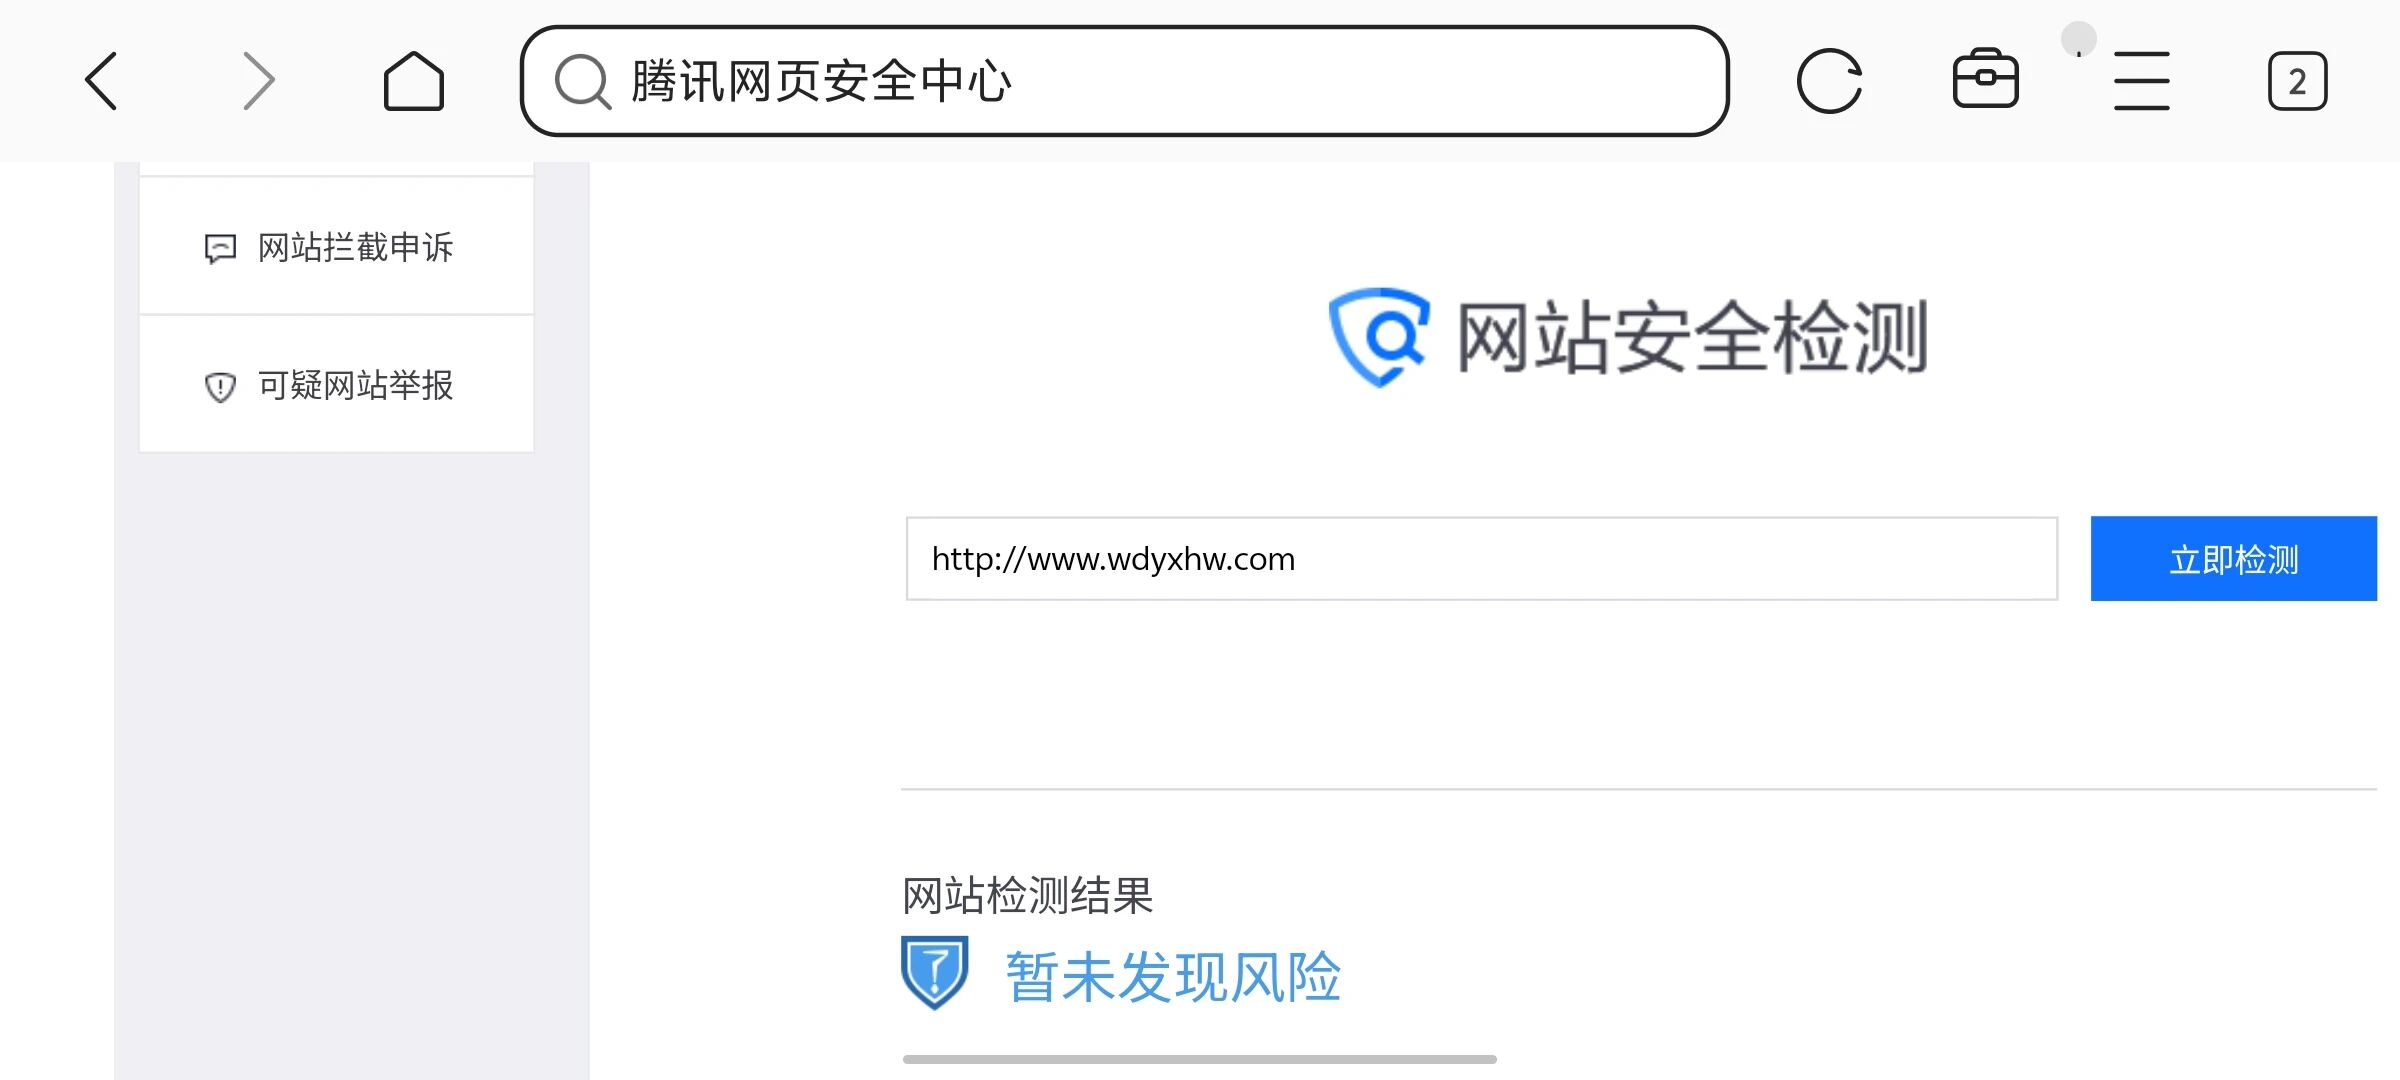This screenshot has height=1080, width=2400.
Task: Click the 暂未发现风险 result text
Action: point(1173,977)
